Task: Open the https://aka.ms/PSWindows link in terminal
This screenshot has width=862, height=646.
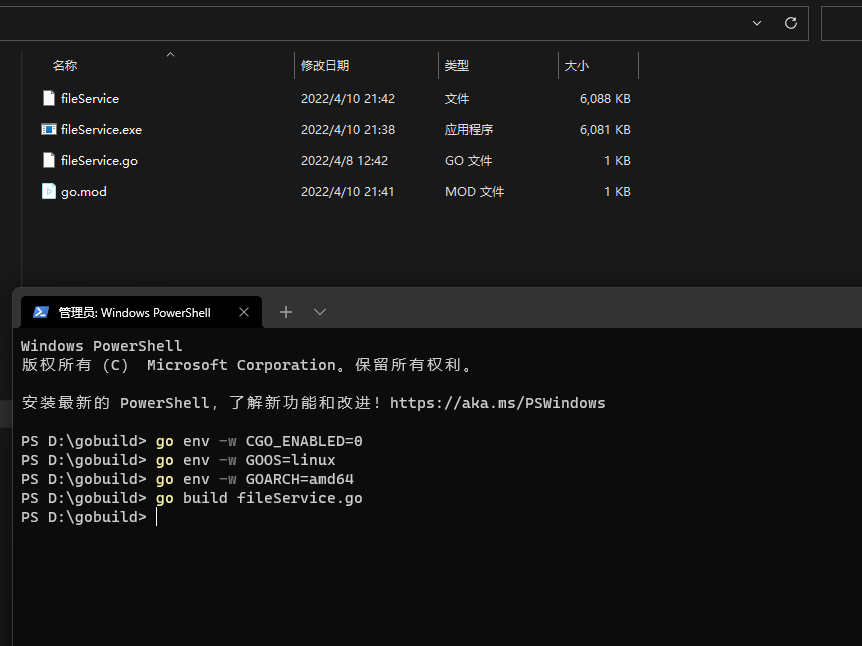Action: 498,403
